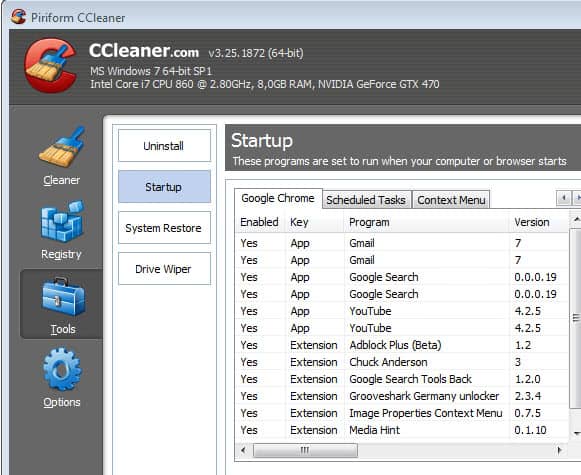The height and width of the screenshot is (475, 581).
Task: Click the Extension key for Media Hint
Action: (x=314, y=430)
